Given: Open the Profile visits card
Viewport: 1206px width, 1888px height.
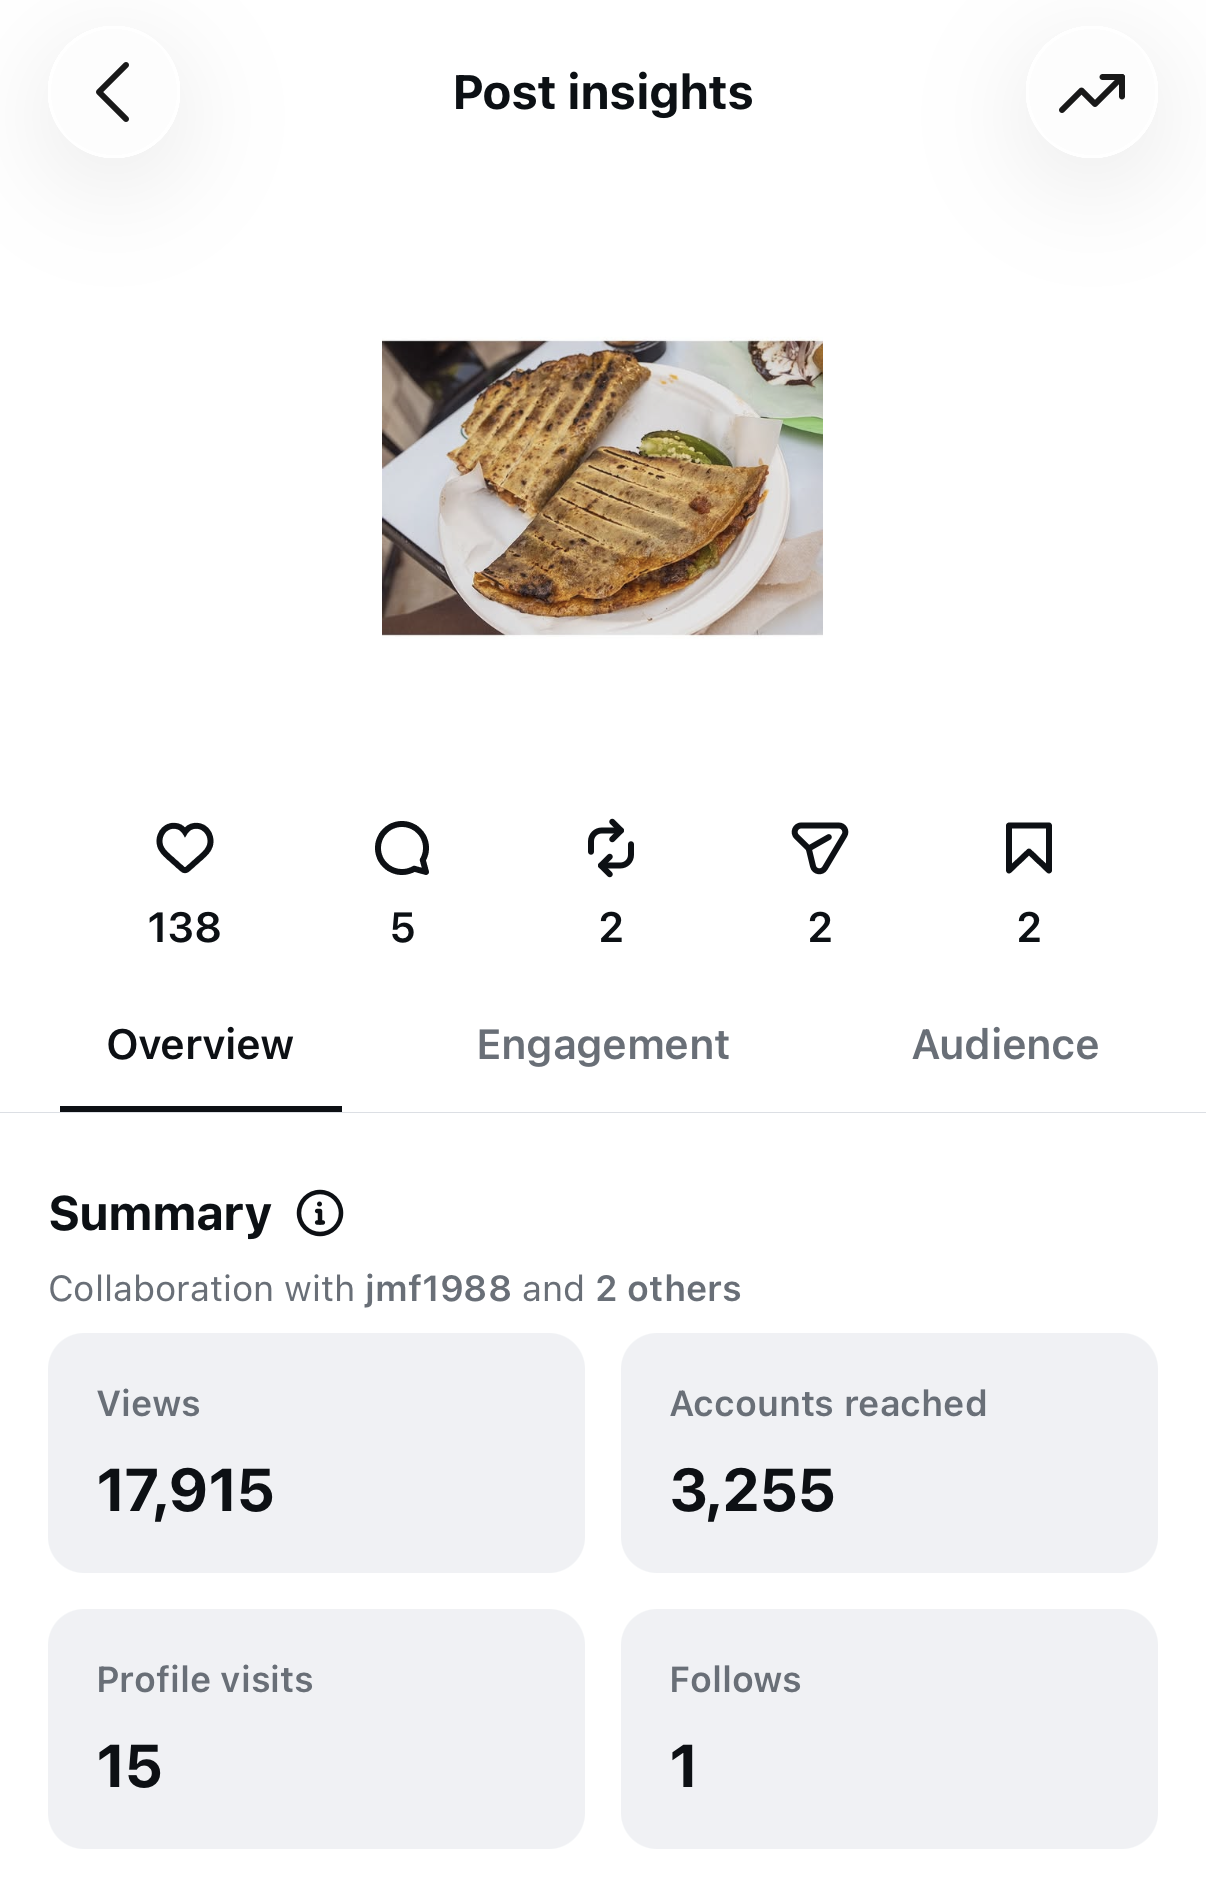Looking at the screenshot, I should (316, 1729).
